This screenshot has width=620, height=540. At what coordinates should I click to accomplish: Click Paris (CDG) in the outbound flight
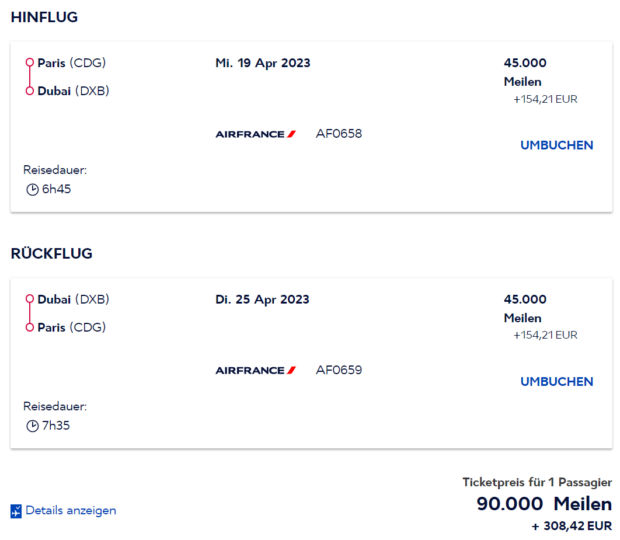[72, 63]
